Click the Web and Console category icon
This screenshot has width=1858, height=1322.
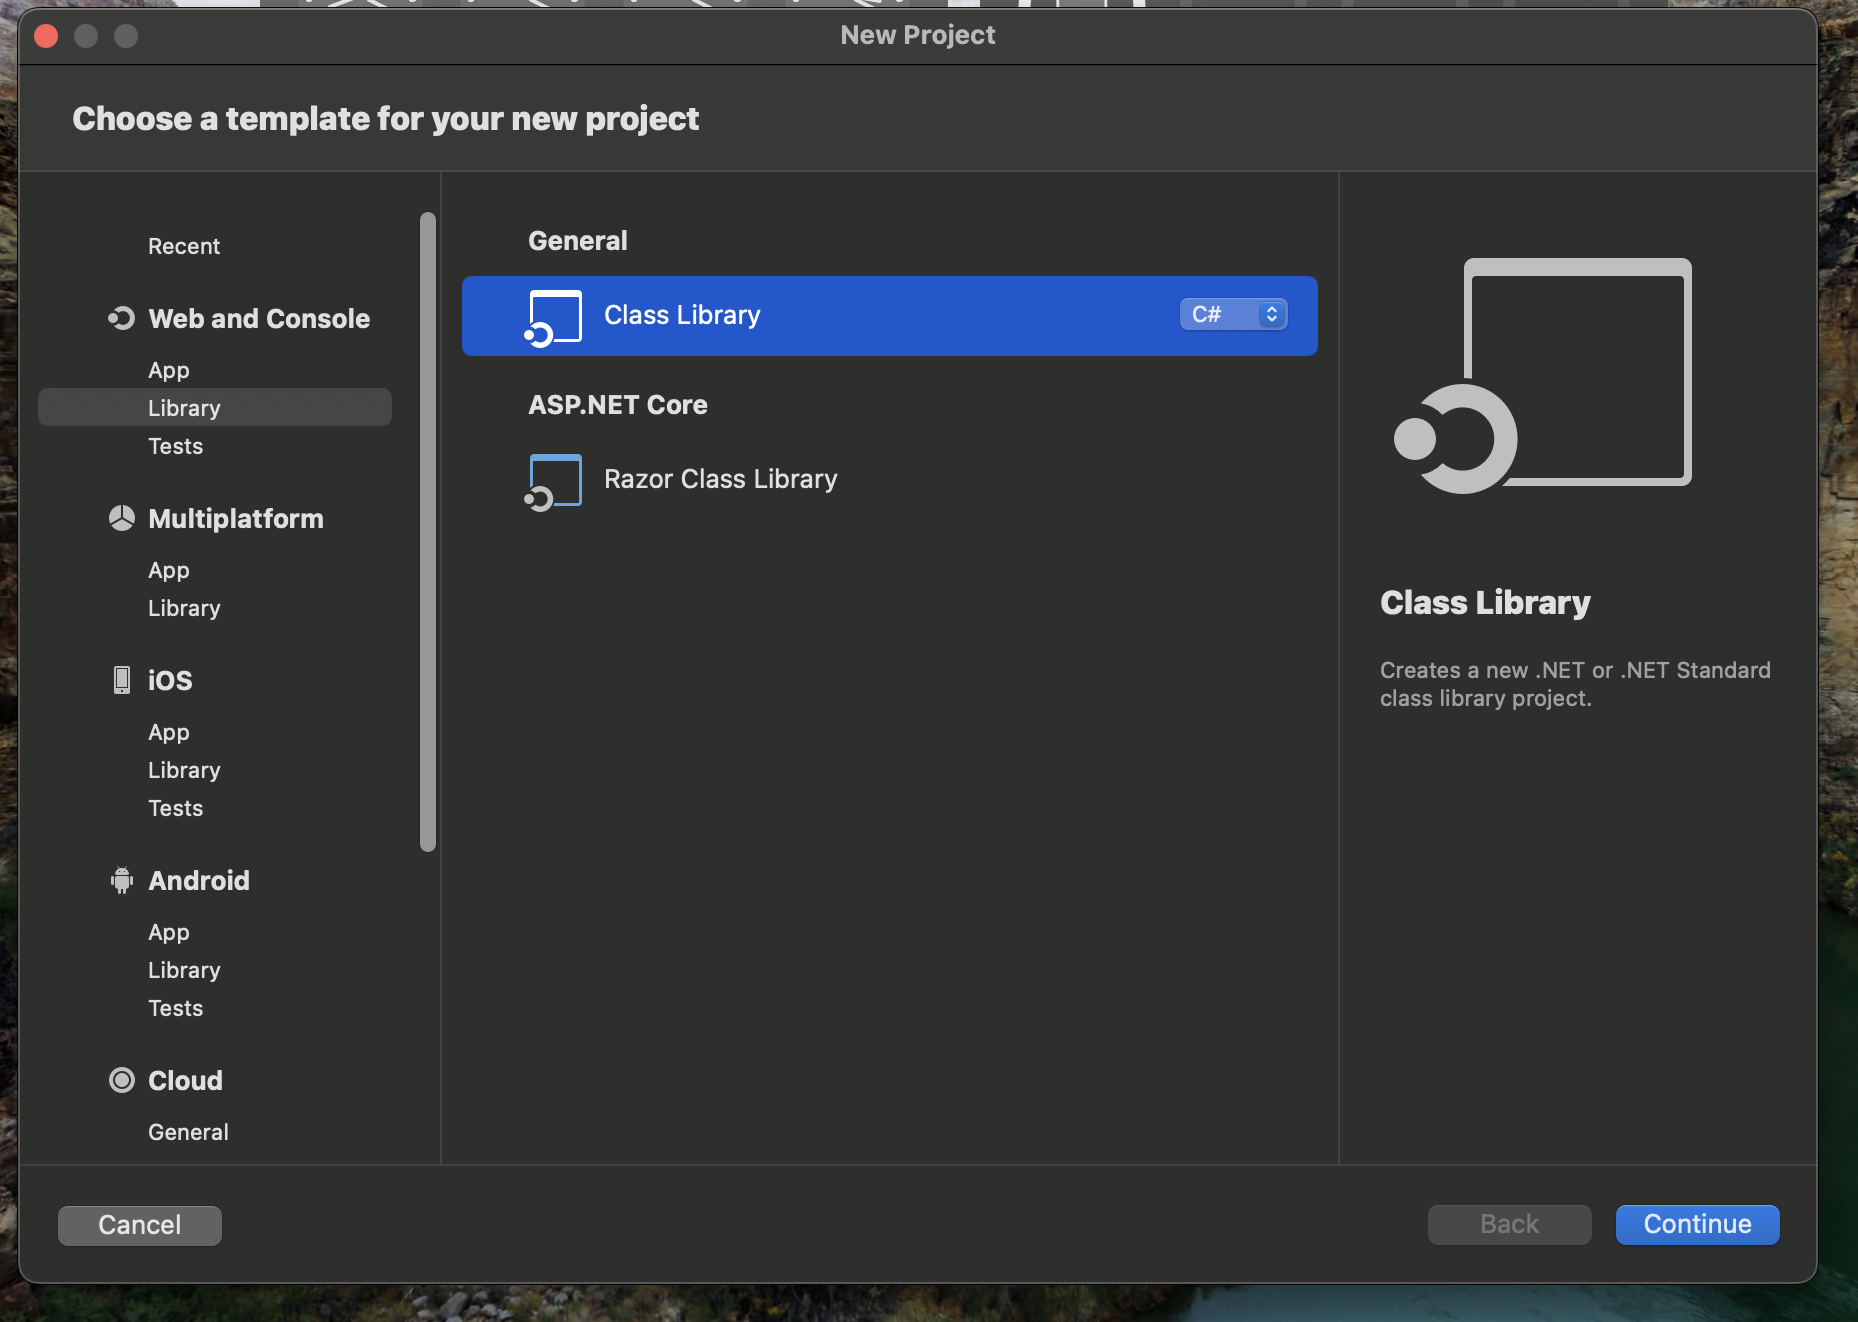tap(121, 318)
